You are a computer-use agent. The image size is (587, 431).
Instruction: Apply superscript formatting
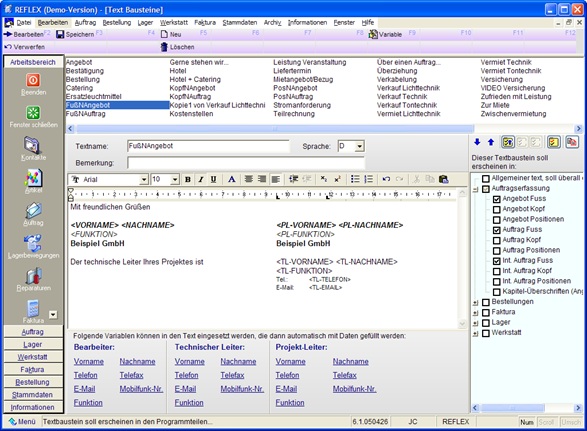point(337,179)
